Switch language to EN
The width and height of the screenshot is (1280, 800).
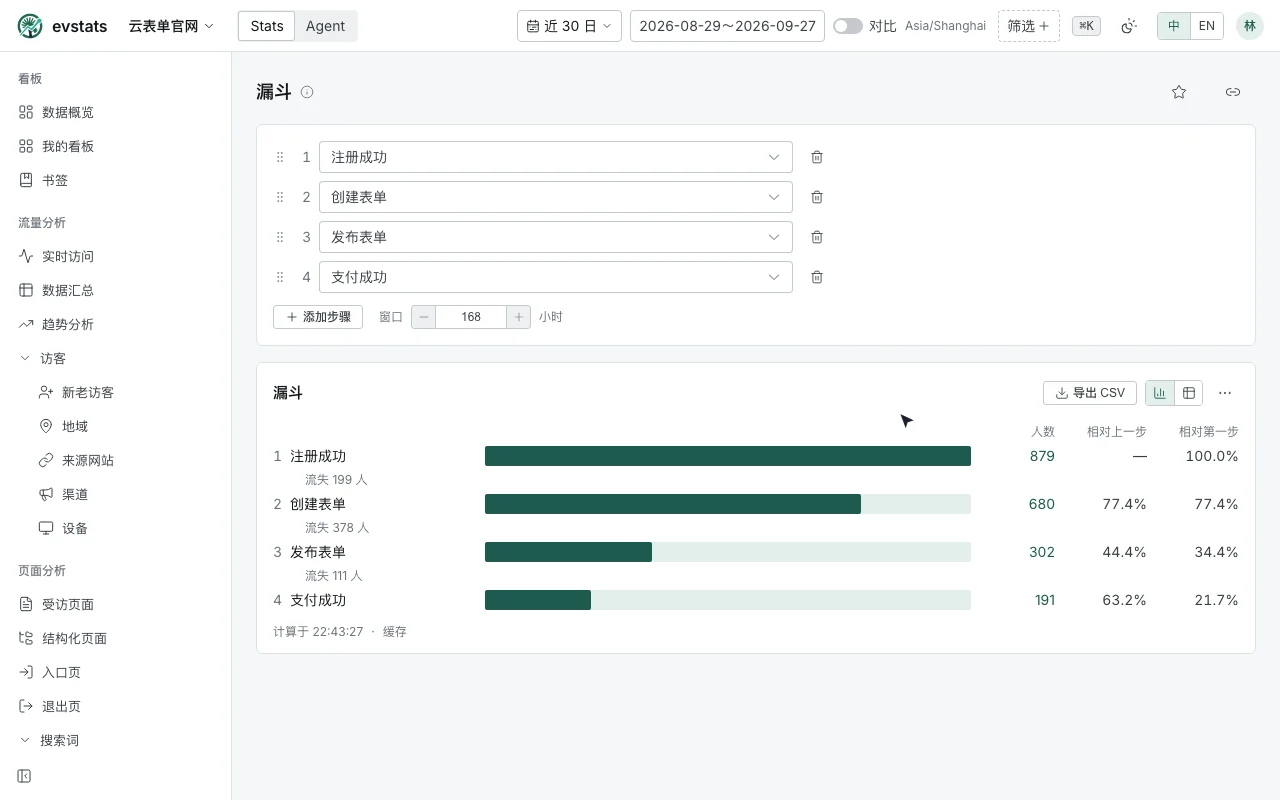point(1207,26)
